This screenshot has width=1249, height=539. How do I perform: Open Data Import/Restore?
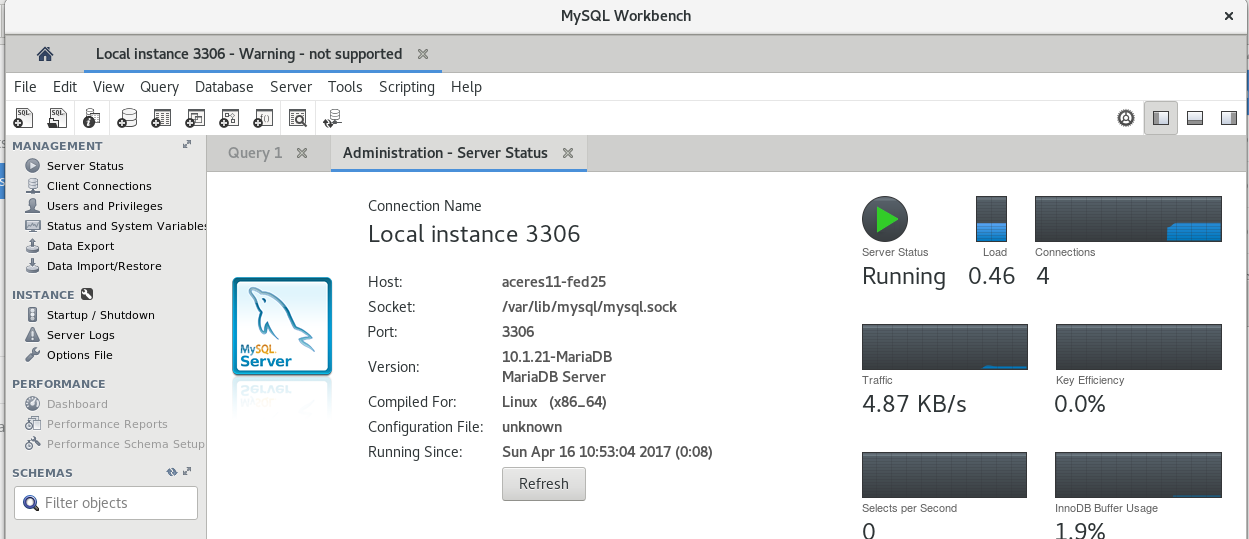(x=104, y=266)
